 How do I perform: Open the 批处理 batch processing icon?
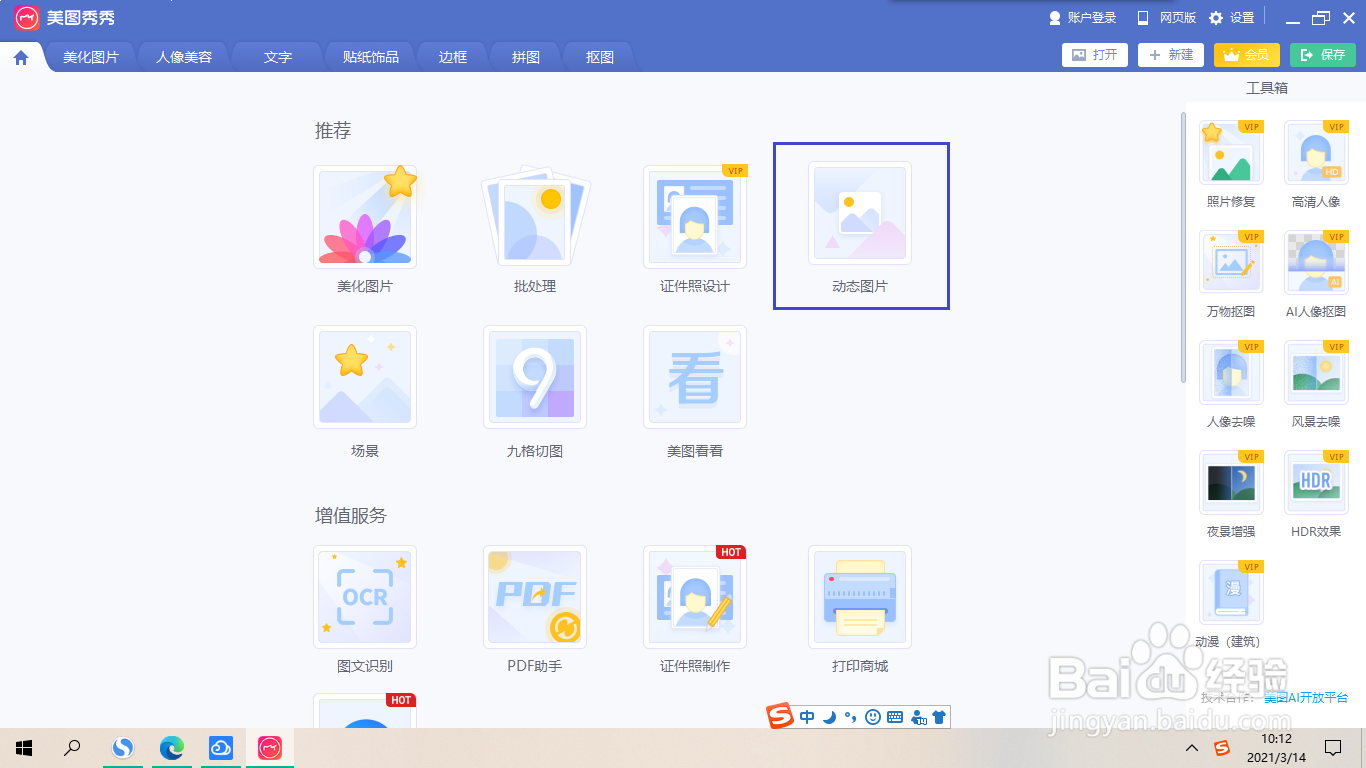(535, 217)
